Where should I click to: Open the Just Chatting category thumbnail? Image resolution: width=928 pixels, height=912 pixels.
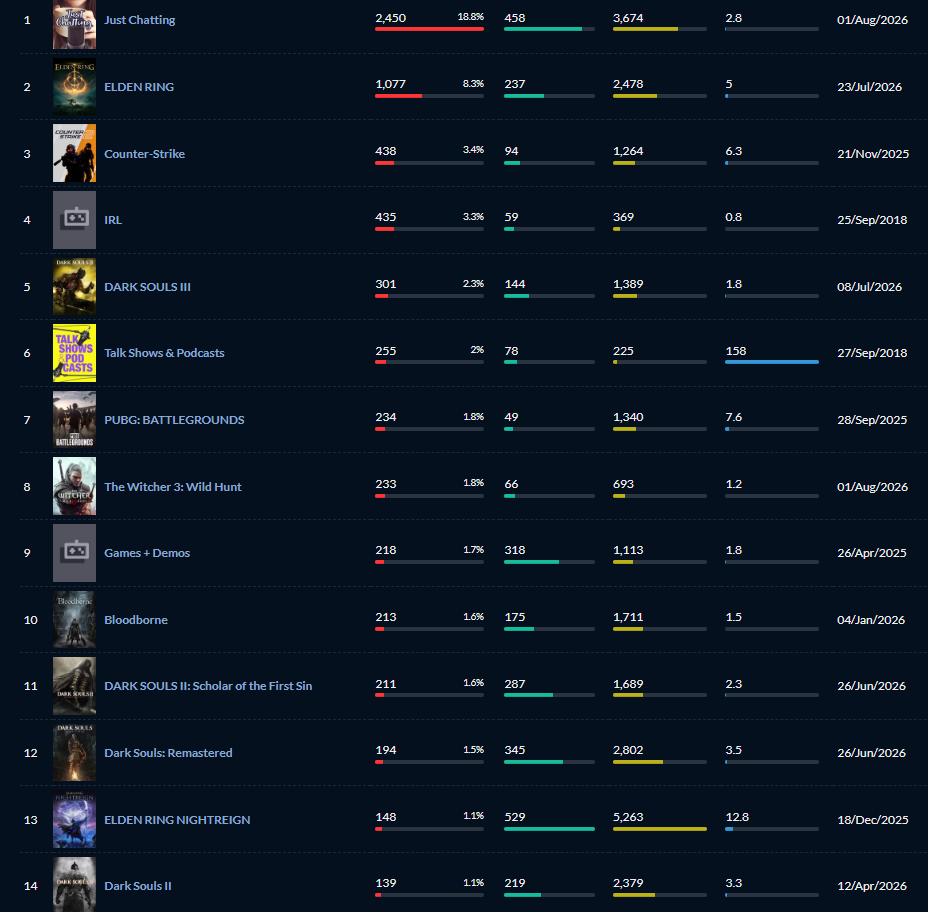point(74,24)
